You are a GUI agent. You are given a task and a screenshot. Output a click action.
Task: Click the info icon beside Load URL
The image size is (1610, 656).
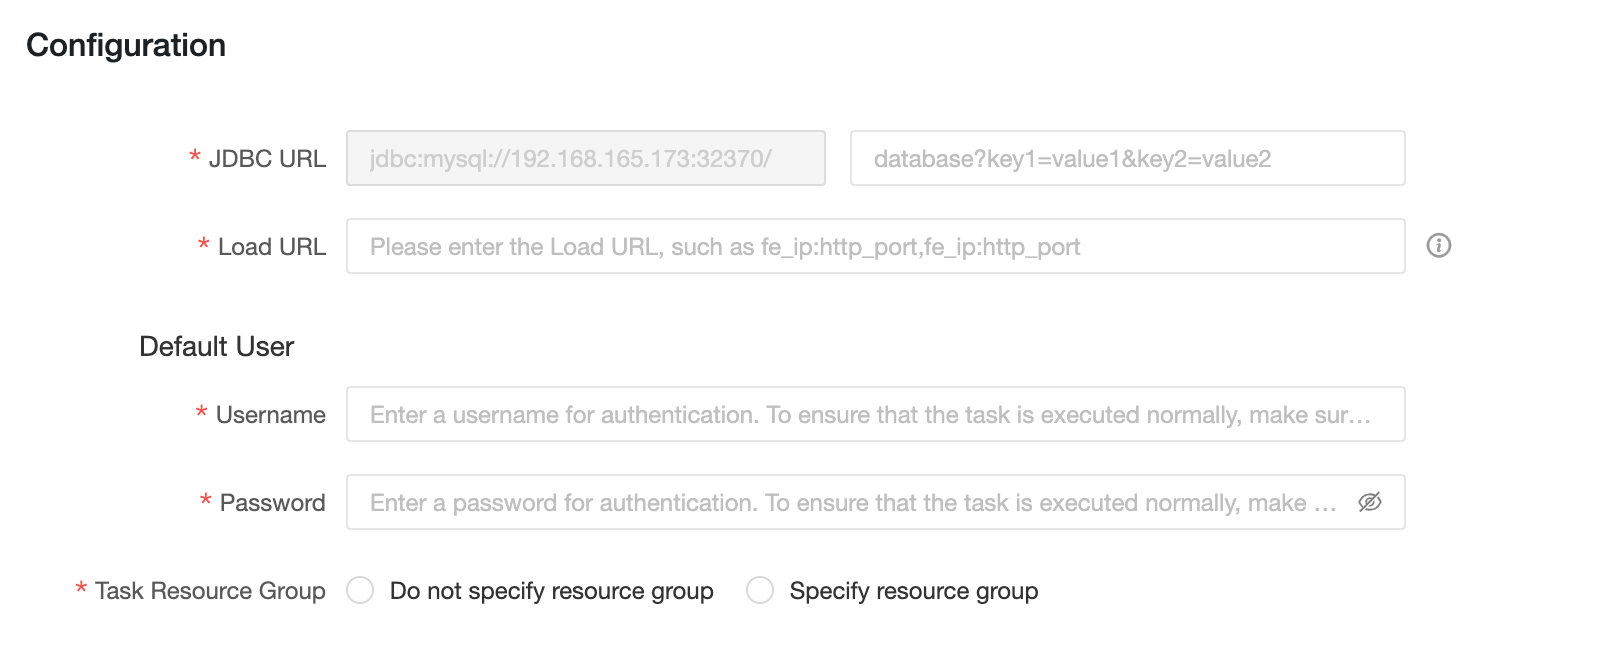1438,246
